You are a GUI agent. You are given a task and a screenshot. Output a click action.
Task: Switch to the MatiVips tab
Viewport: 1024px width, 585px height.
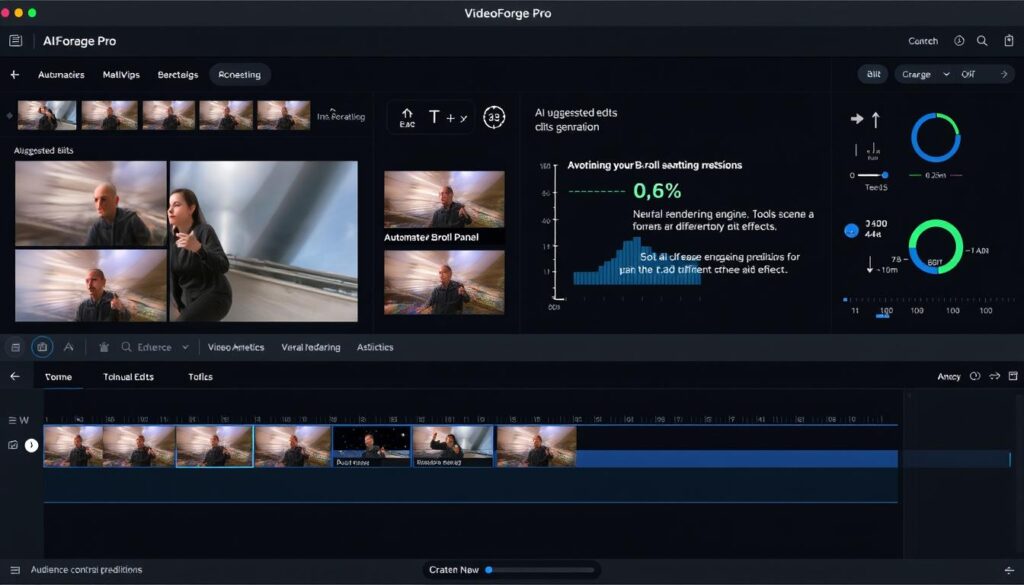point(121,74)
